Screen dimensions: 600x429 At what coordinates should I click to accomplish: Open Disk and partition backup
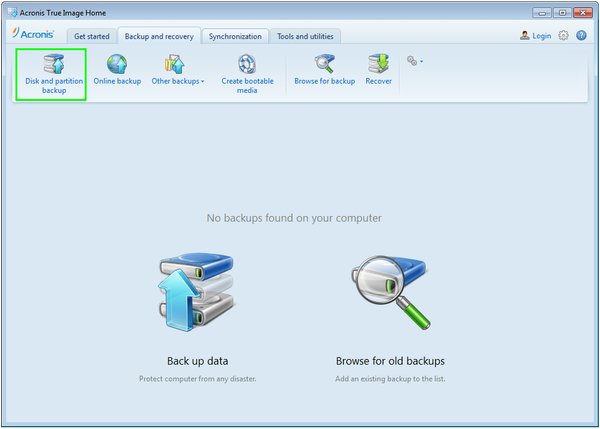click(x=51, y=75)
